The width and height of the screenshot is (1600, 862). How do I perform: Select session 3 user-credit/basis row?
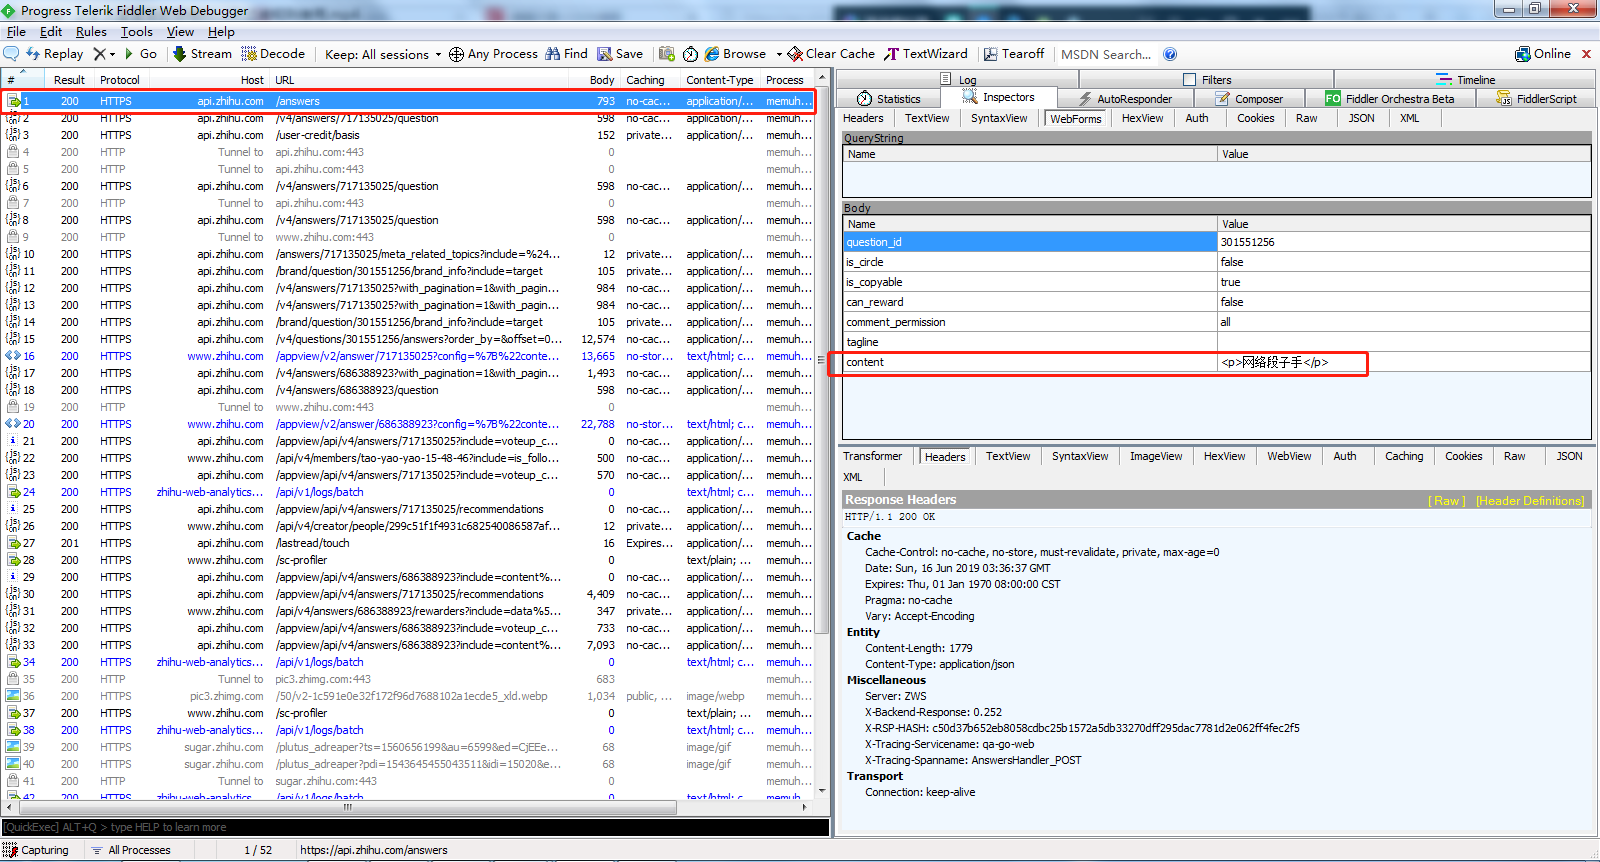pos(408,135)
